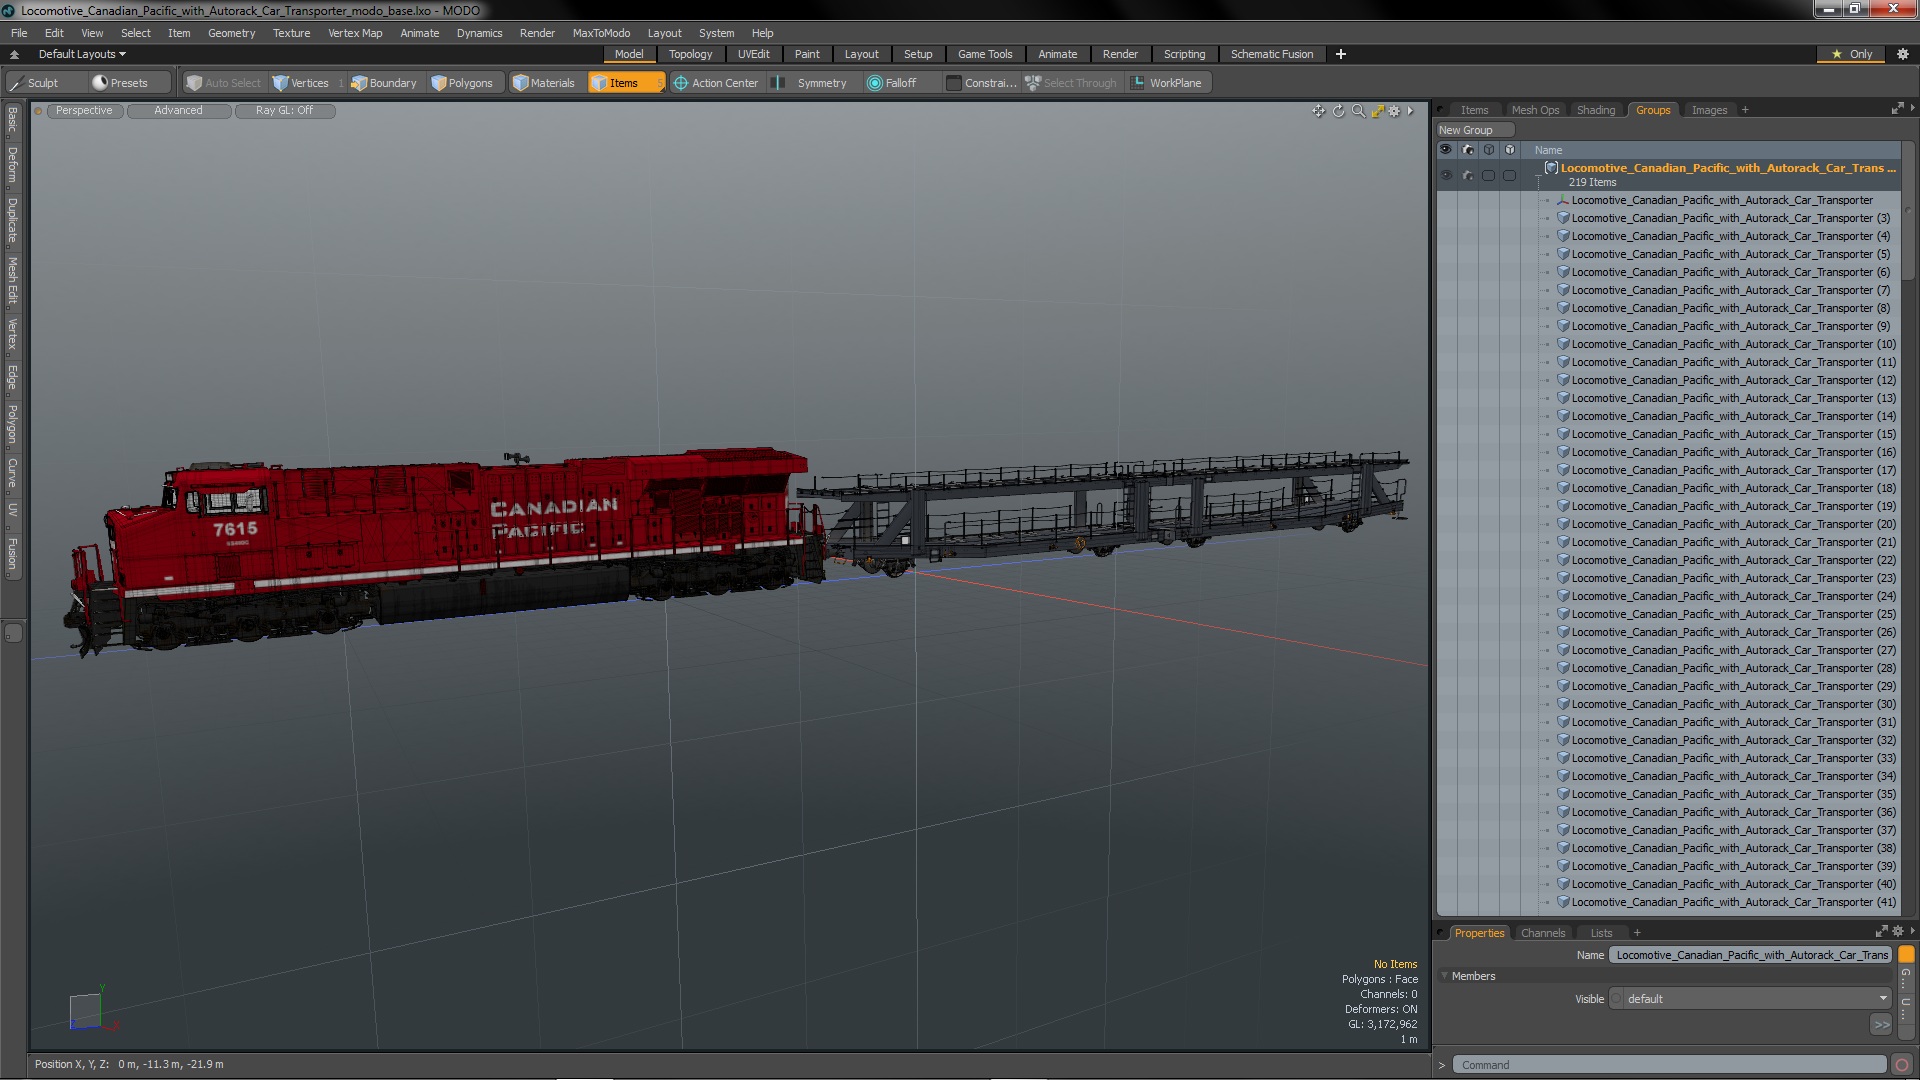Image resolution: width=1920 pixels, height=1080 pixels.
Task: Add a new tab to the Groups panel
Action: pyautogui.click(x=1745, y=110)
